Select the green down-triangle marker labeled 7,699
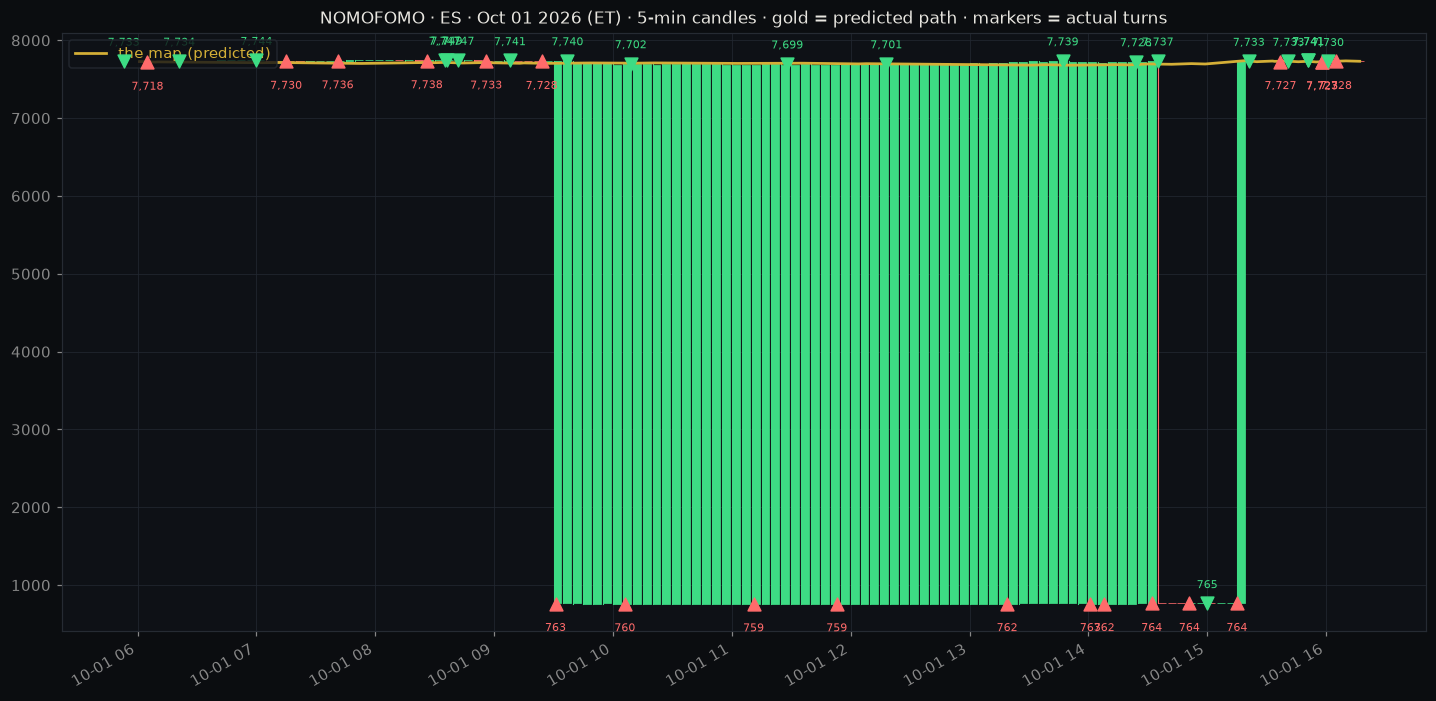Image resolution: width=1436 pixels, height=701 pixels. [787, 64]
